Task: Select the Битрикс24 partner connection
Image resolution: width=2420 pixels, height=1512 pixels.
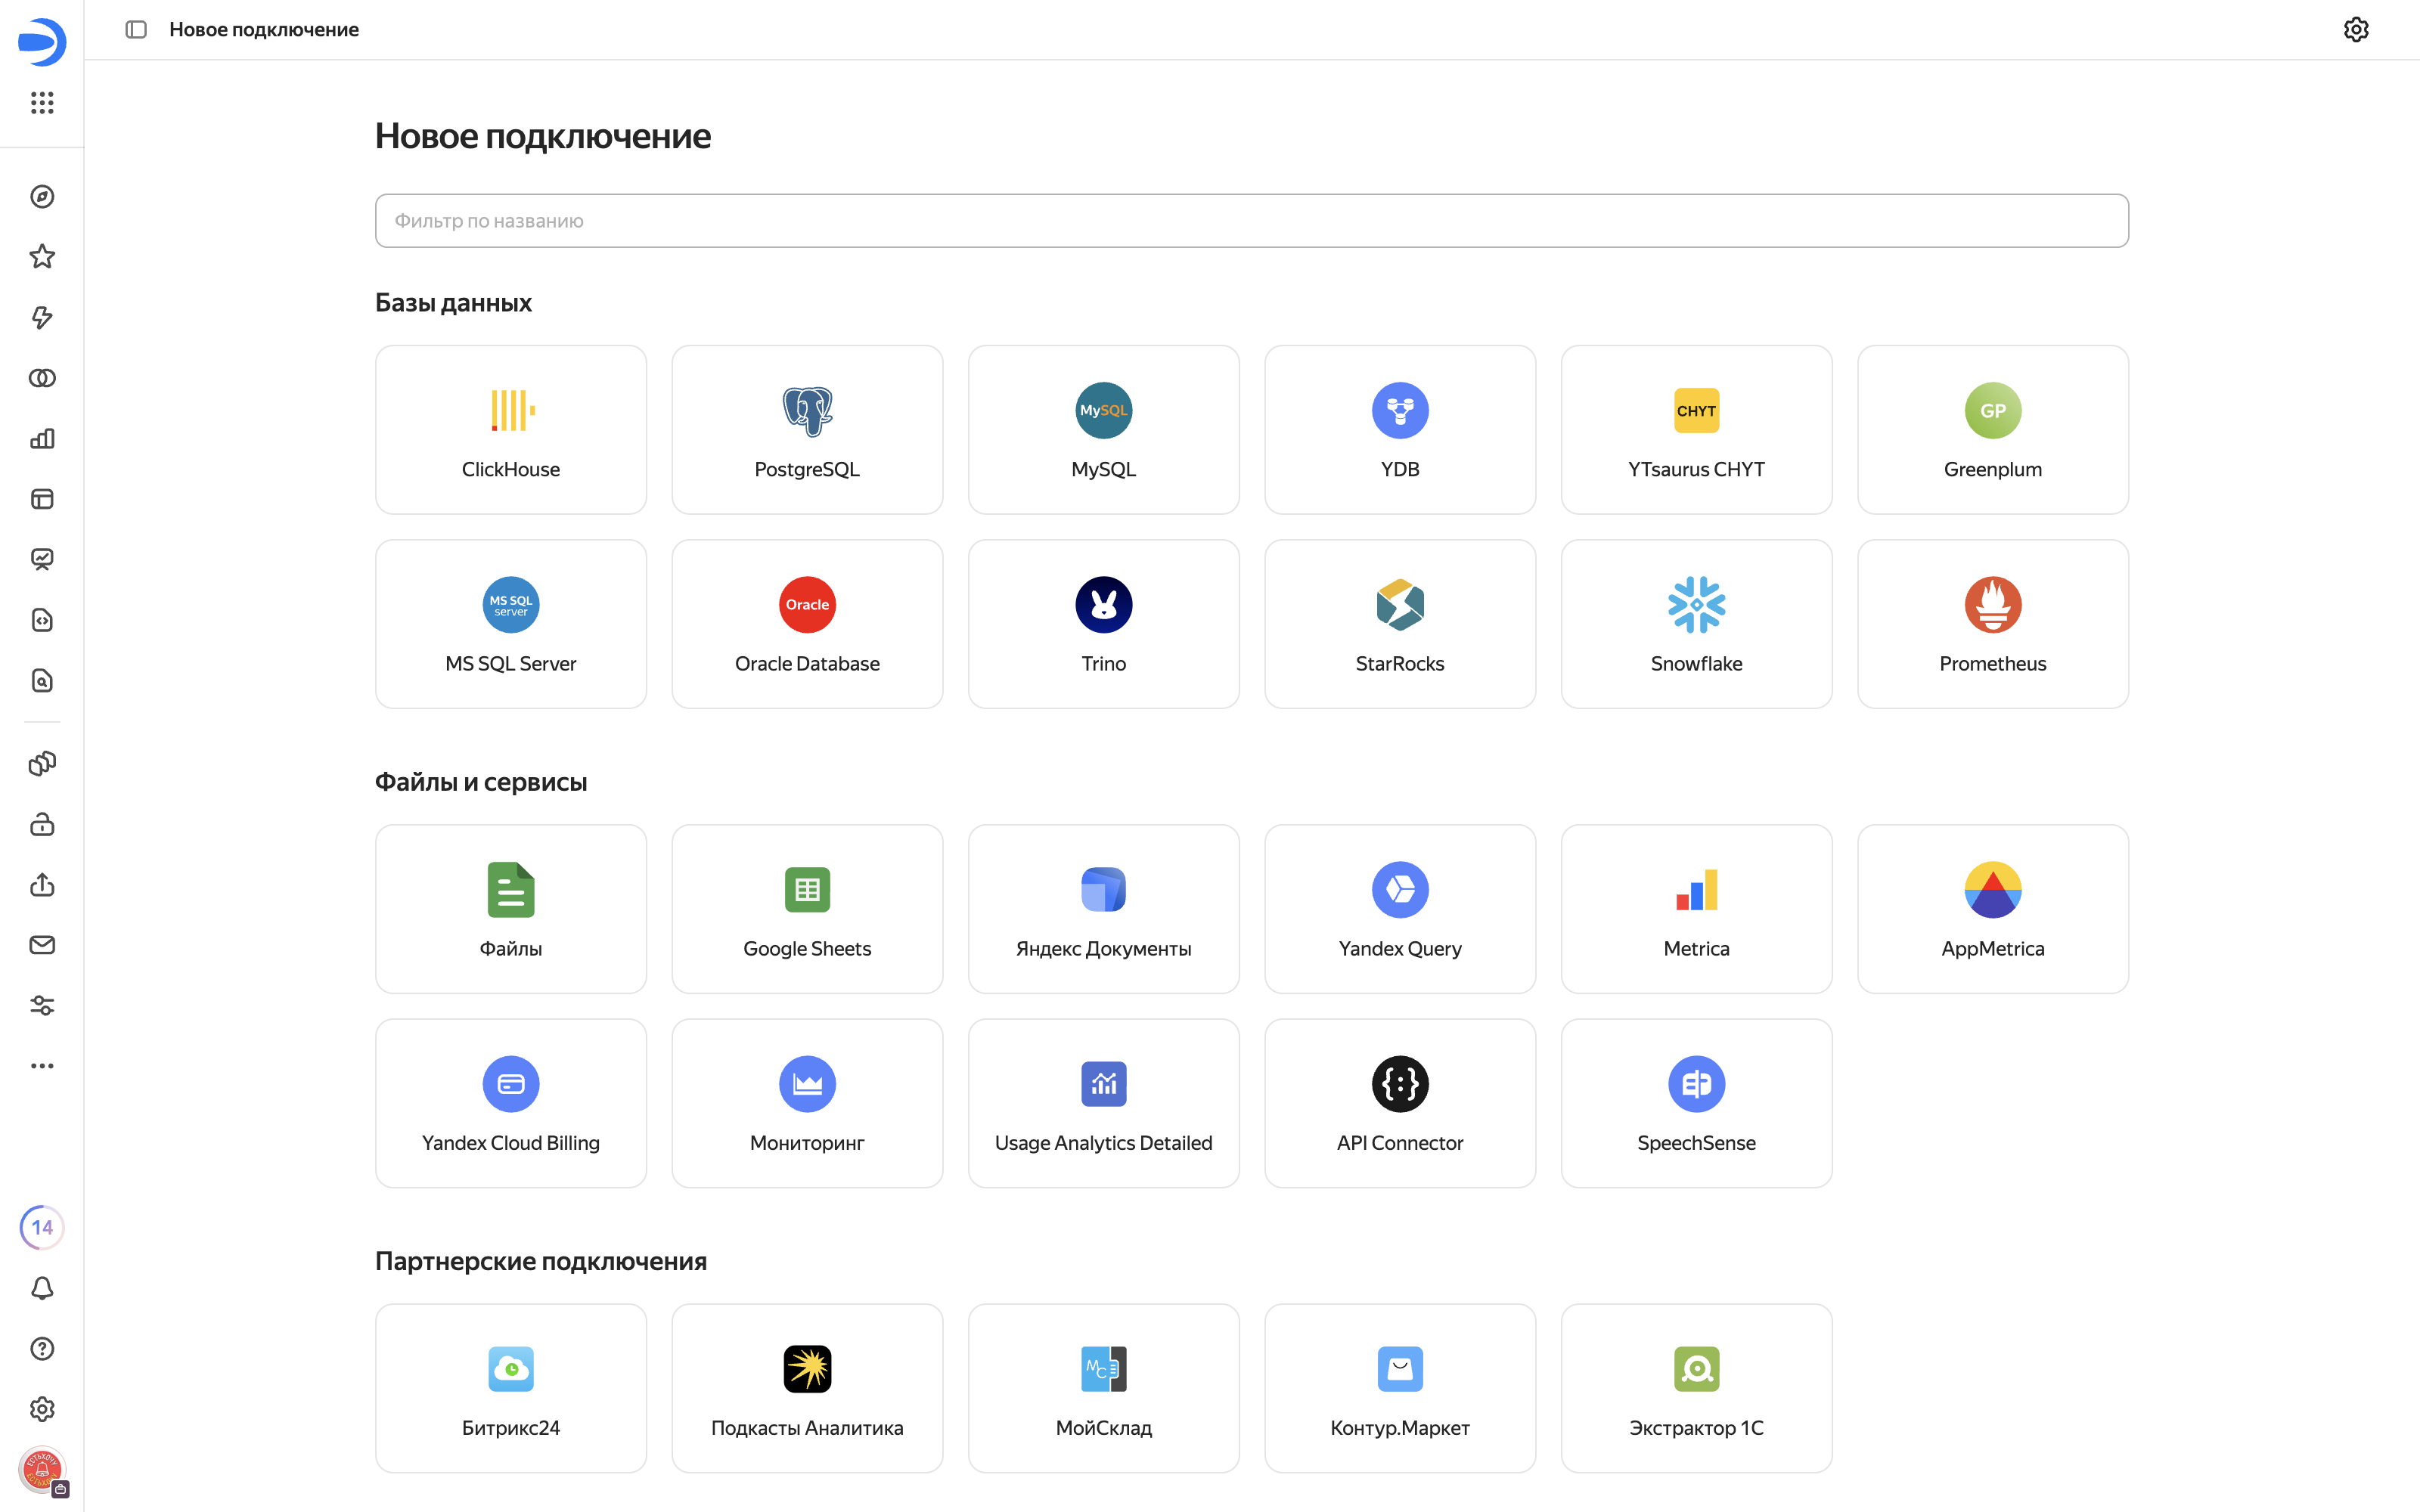Action: pos(510,1388)
